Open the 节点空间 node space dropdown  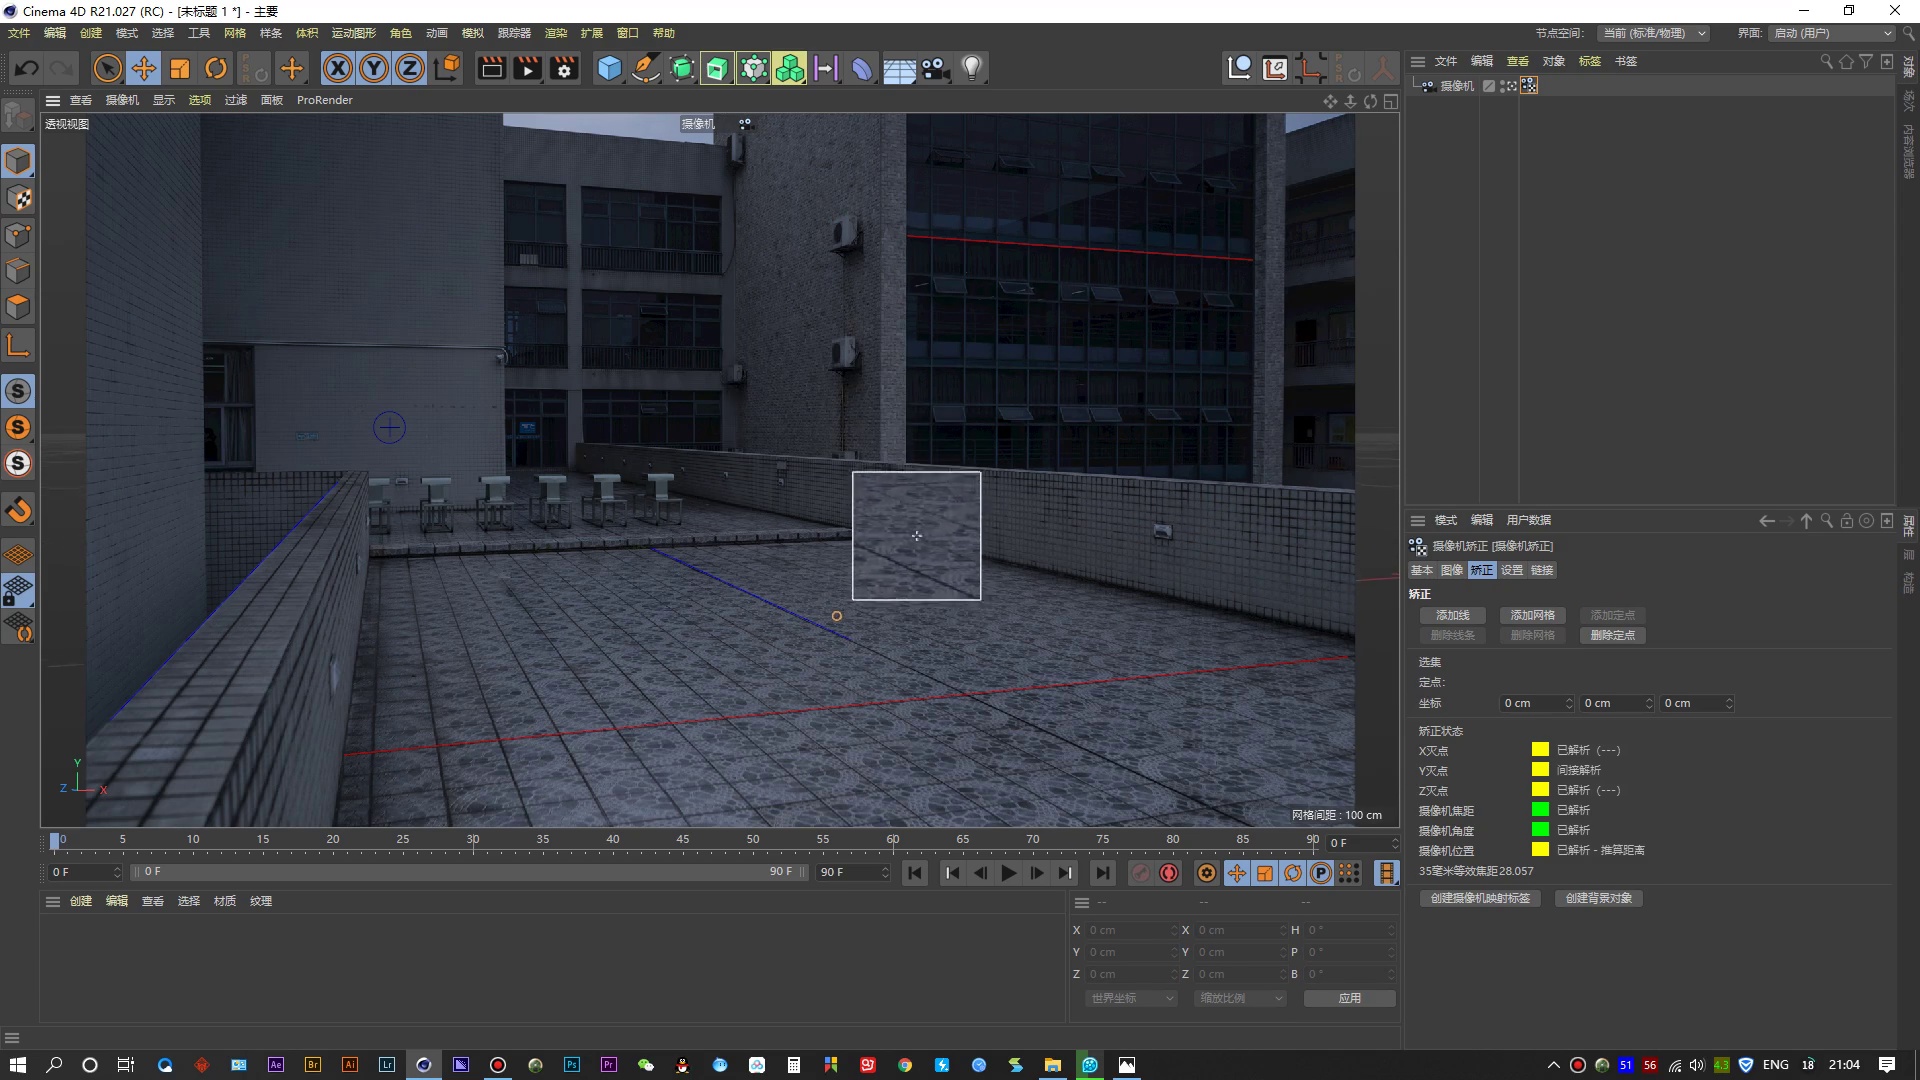pyautogui.click(x=1653, y=33)
